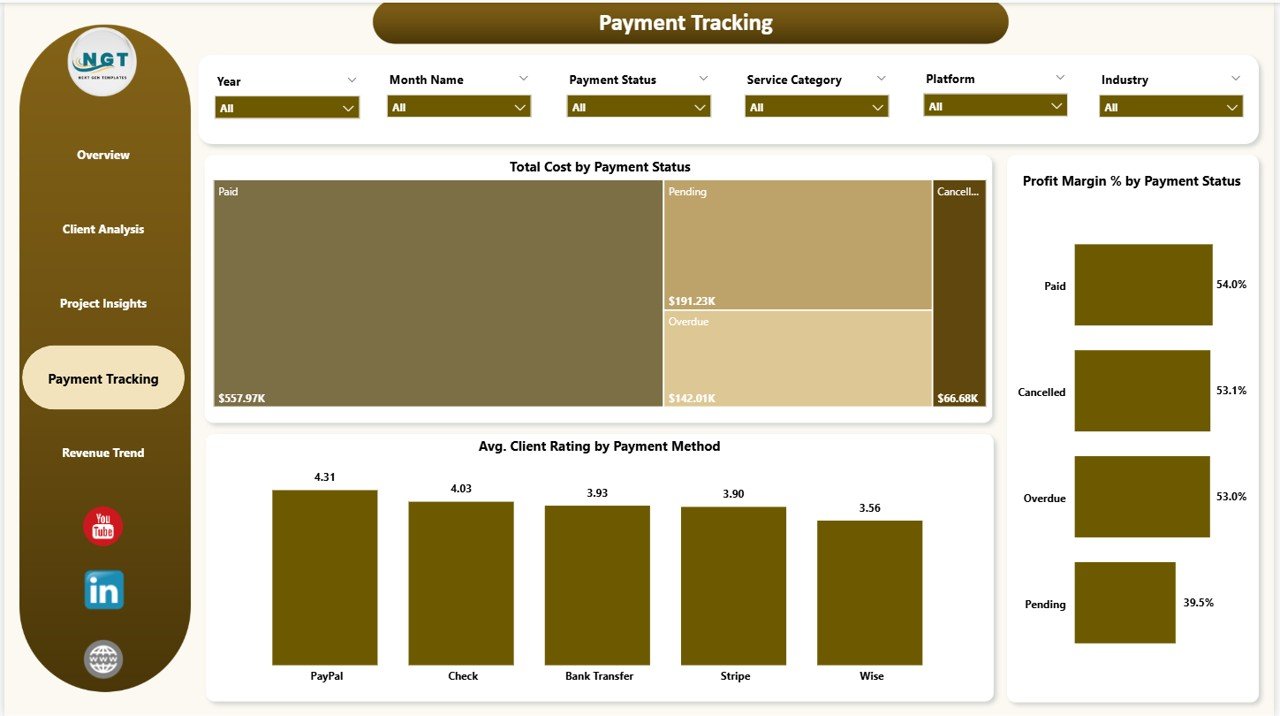The width and height of the screenshot is (1280, 716).
Task: Open the Client Analysis page
Action: [102, 229]
